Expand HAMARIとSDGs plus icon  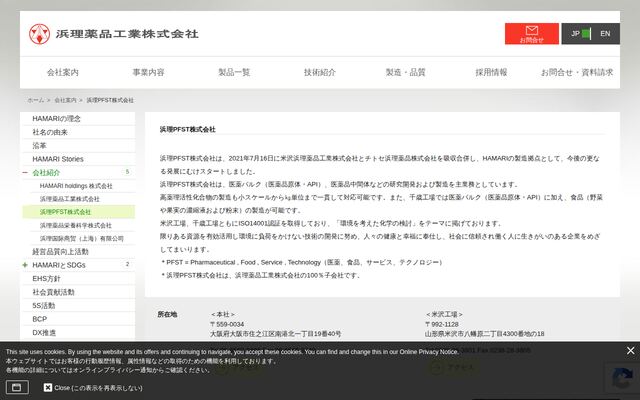(x=25, y=265)
